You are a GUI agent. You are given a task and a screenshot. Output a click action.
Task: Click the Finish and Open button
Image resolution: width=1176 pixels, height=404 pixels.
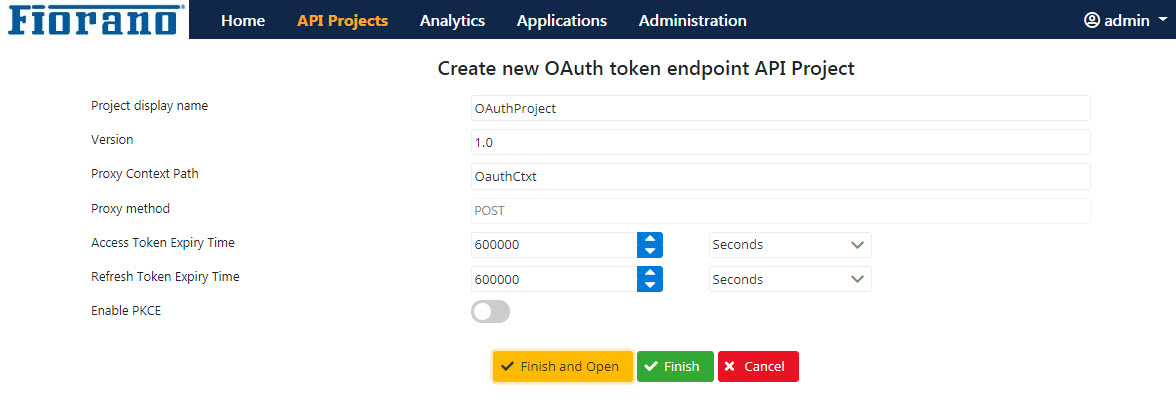point(562,367)
